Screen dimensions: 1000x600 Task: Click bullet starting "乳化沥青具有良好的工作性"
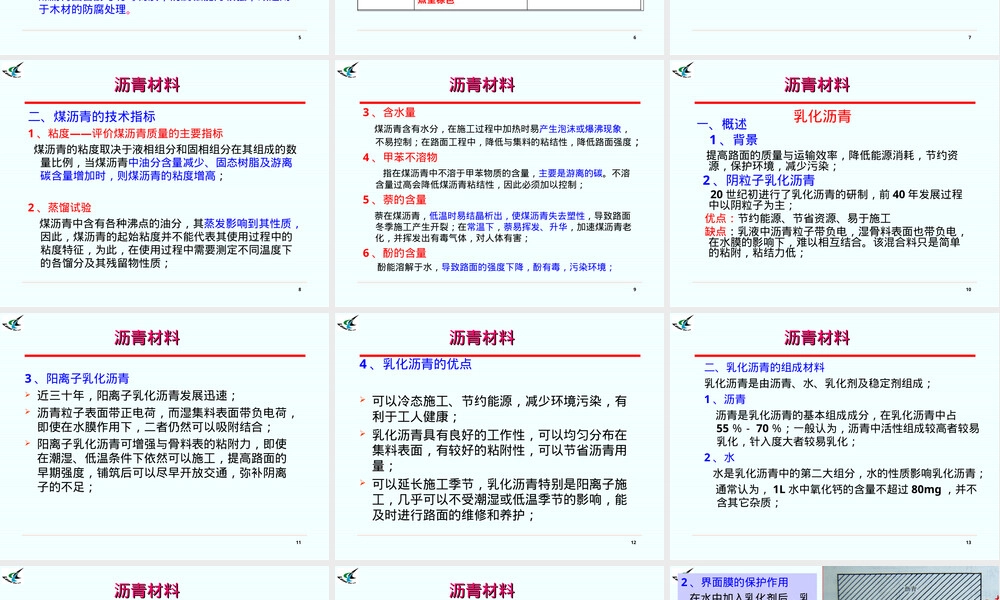click(x=499, y=450)
